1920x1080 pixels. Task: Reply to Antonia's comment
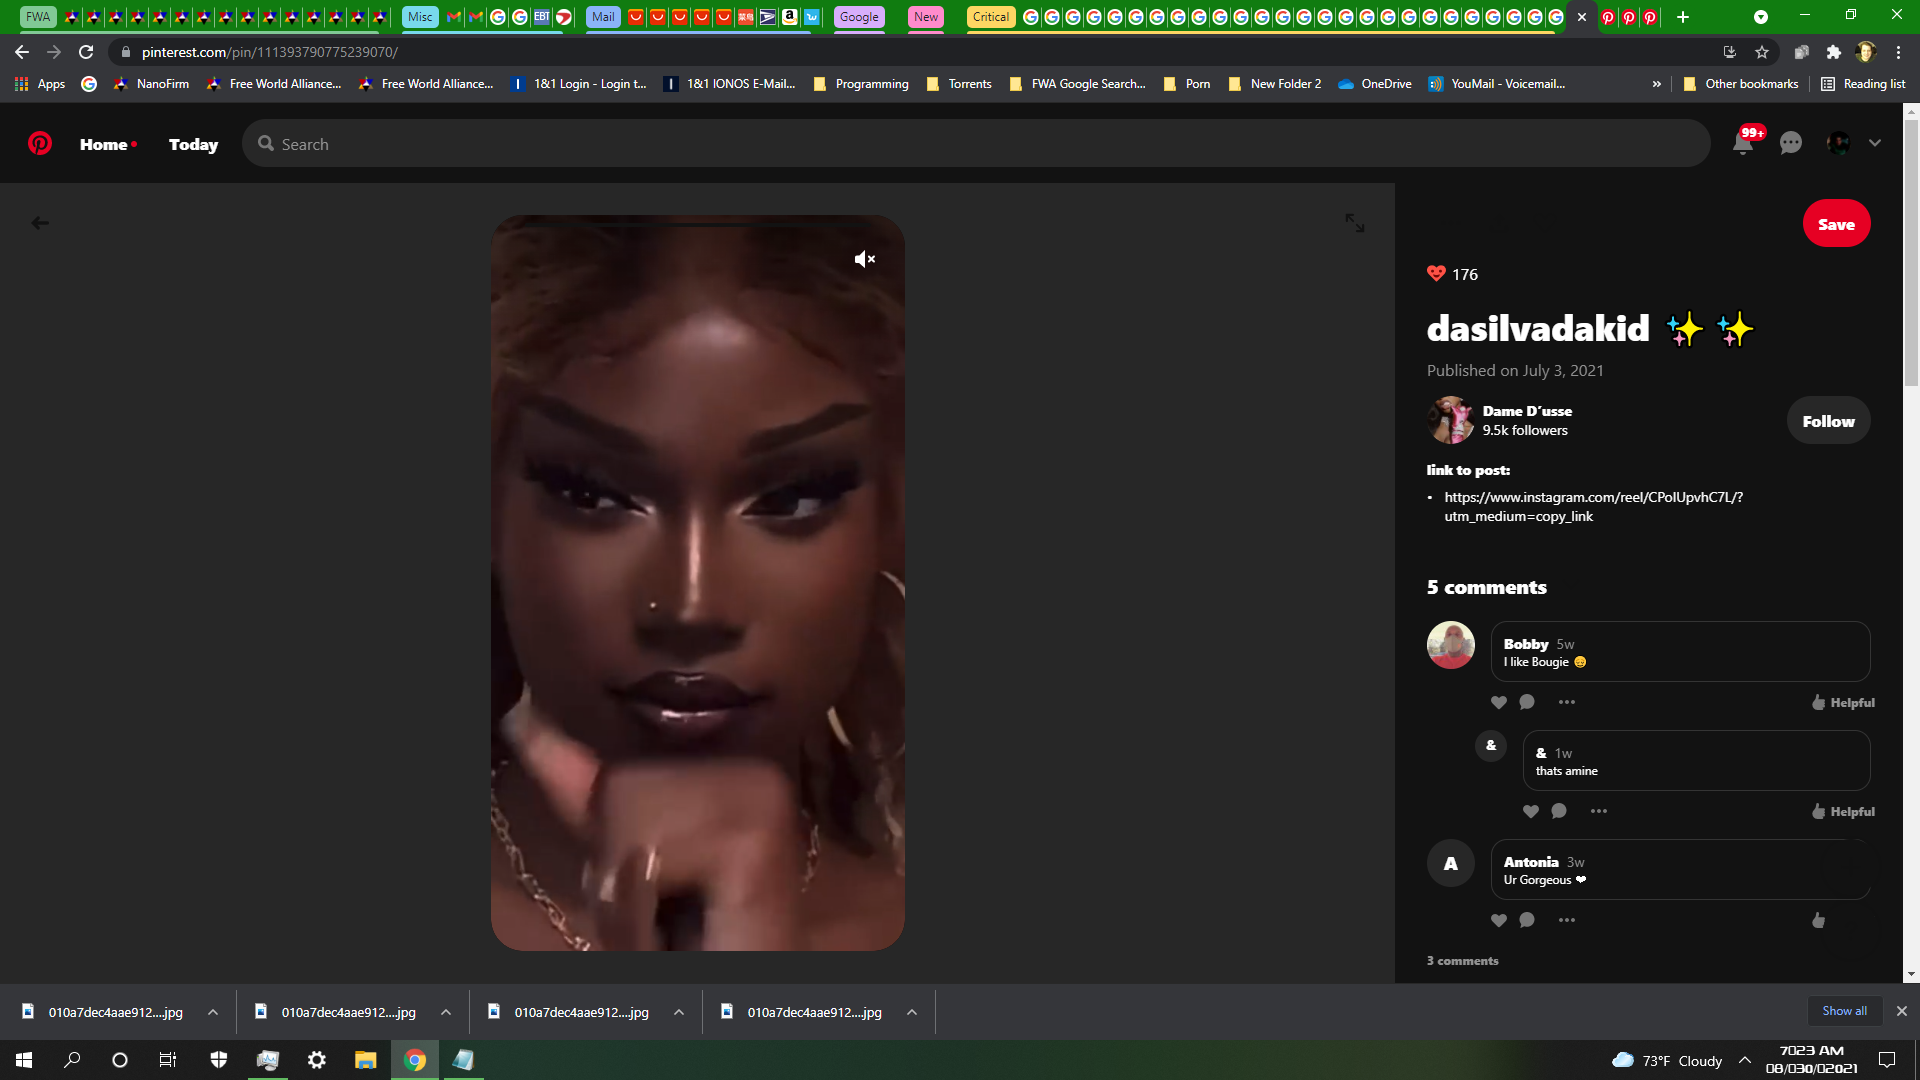(1526, 920)
